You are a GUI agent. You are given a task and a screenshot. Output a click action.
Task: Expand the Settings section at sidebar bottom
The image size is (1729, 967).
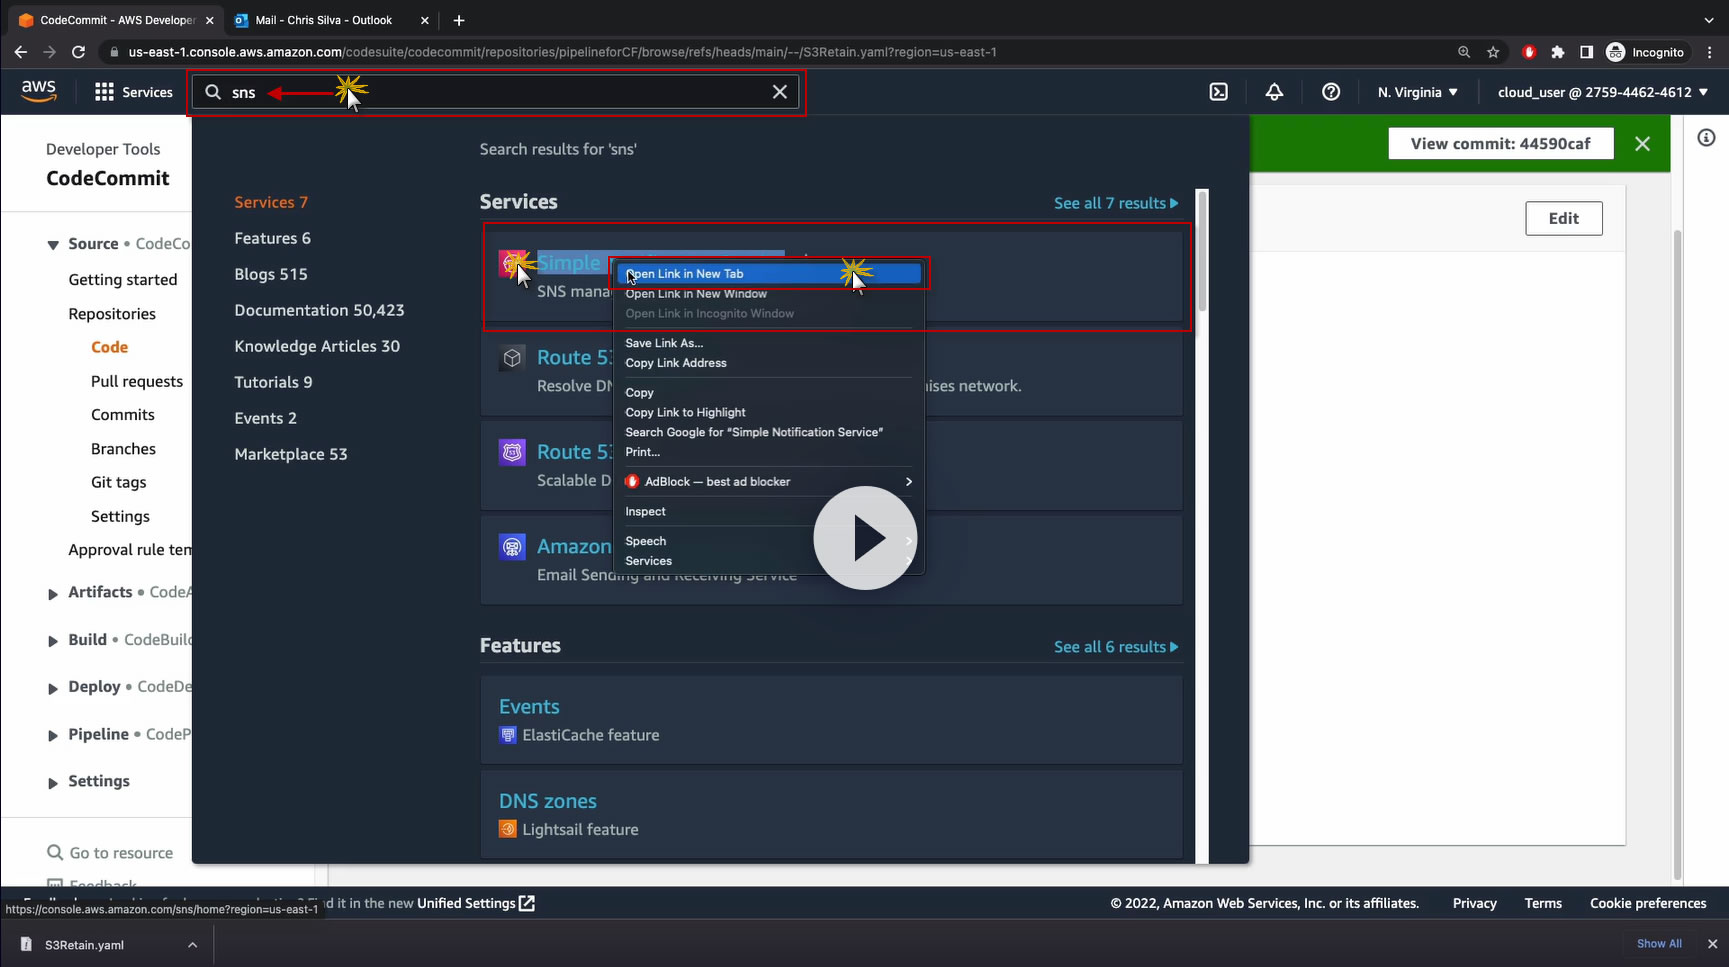53,783
